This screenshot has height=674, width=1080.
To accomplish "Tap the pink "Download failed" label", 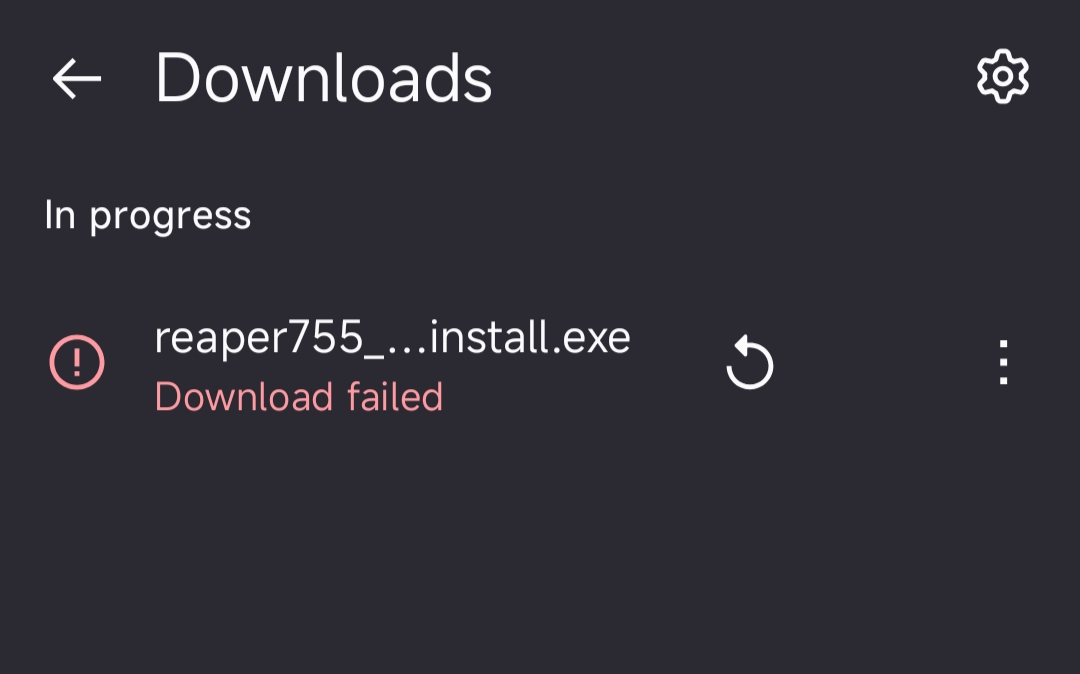I will pos(298,397).
